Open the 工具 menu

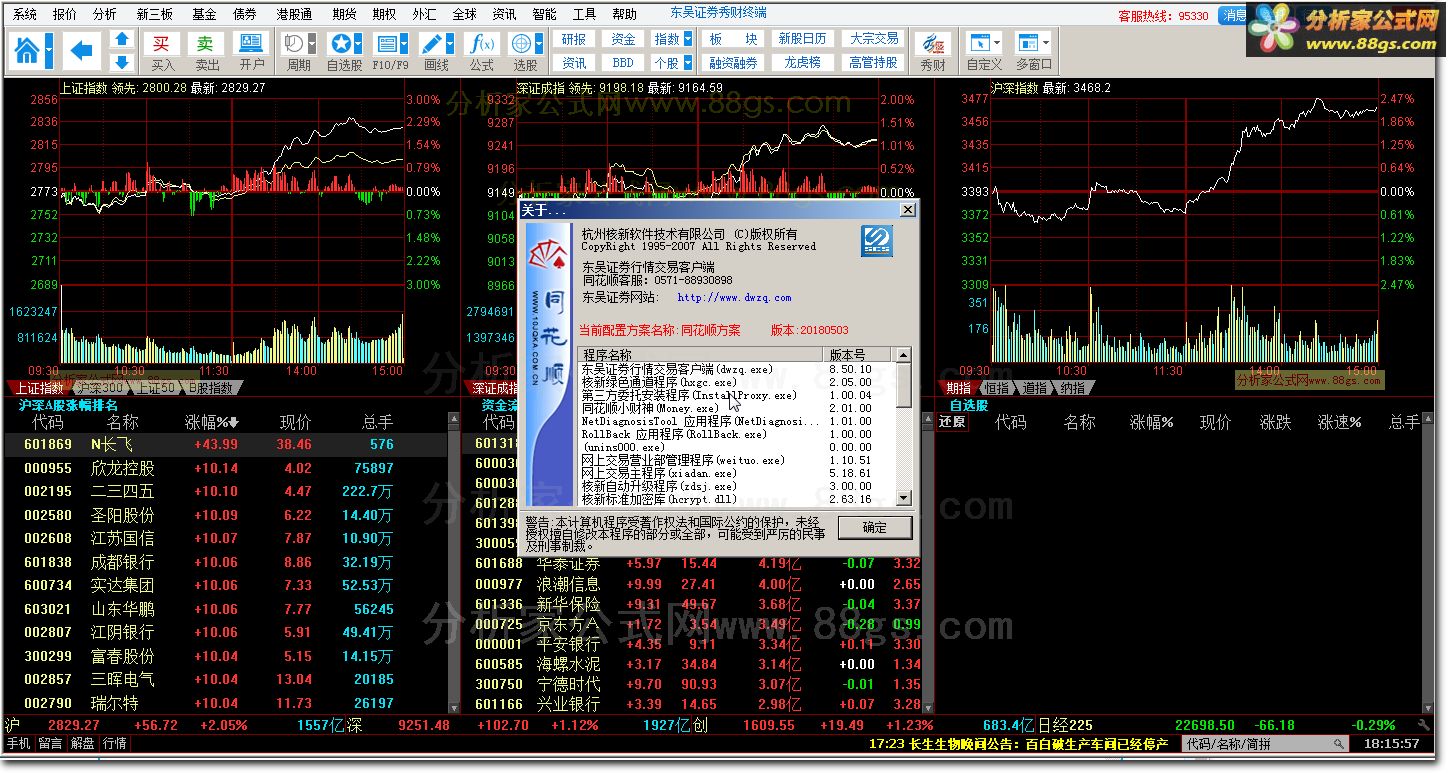pyautogui.click(x=585, y=15)
